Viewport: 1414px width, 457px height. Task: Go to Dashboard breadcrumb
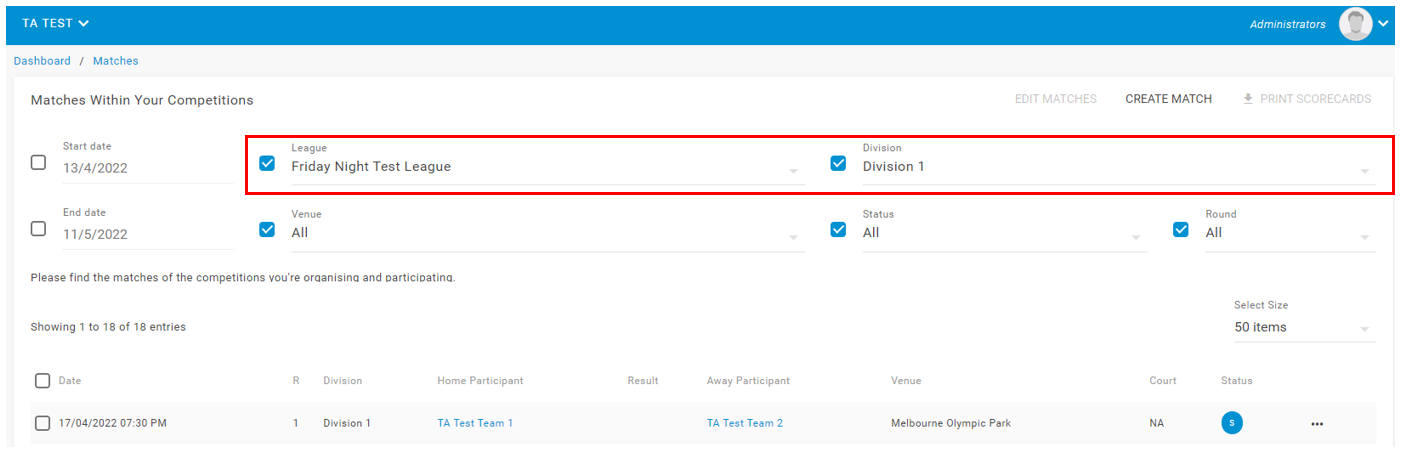[x=42, y=61]
